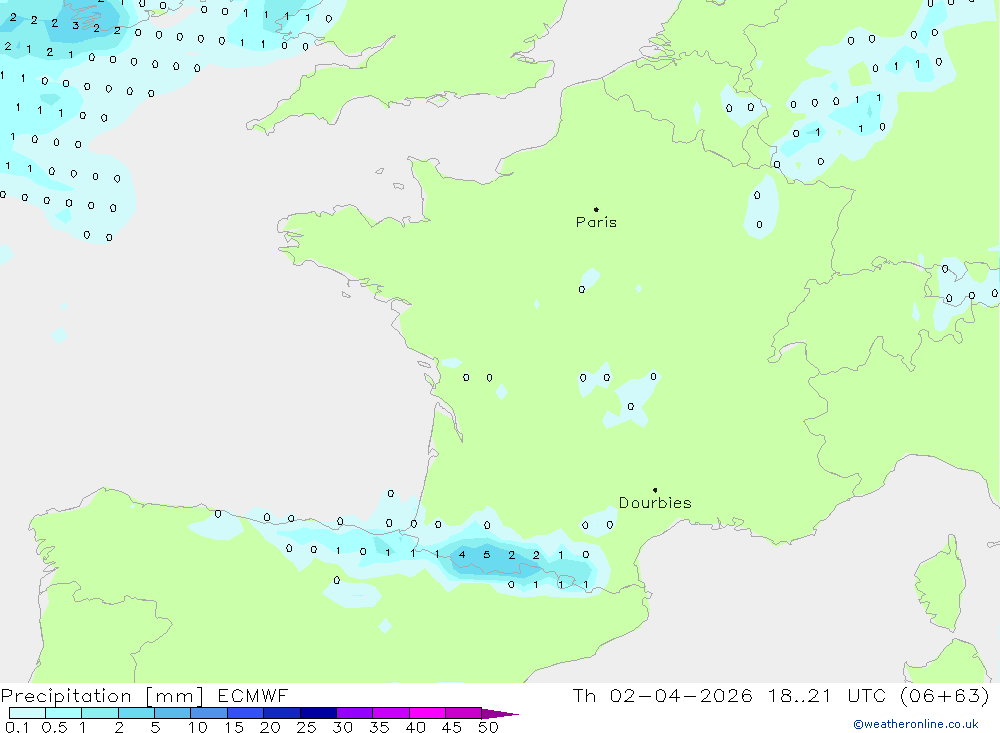Screen dimensions: 1000x733
Task: Click the purple arrow tip ending the legend
Action: pyautogui.click(x=500, y=713)
